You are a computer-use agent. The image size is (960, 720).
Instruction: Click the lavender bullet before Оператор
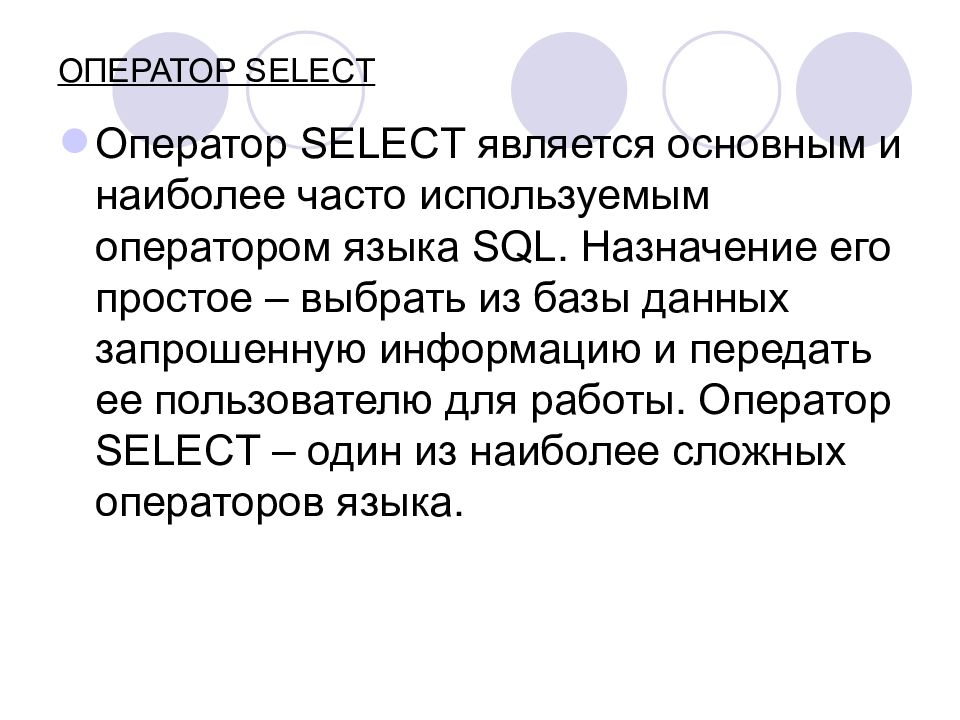click(75, 141)
